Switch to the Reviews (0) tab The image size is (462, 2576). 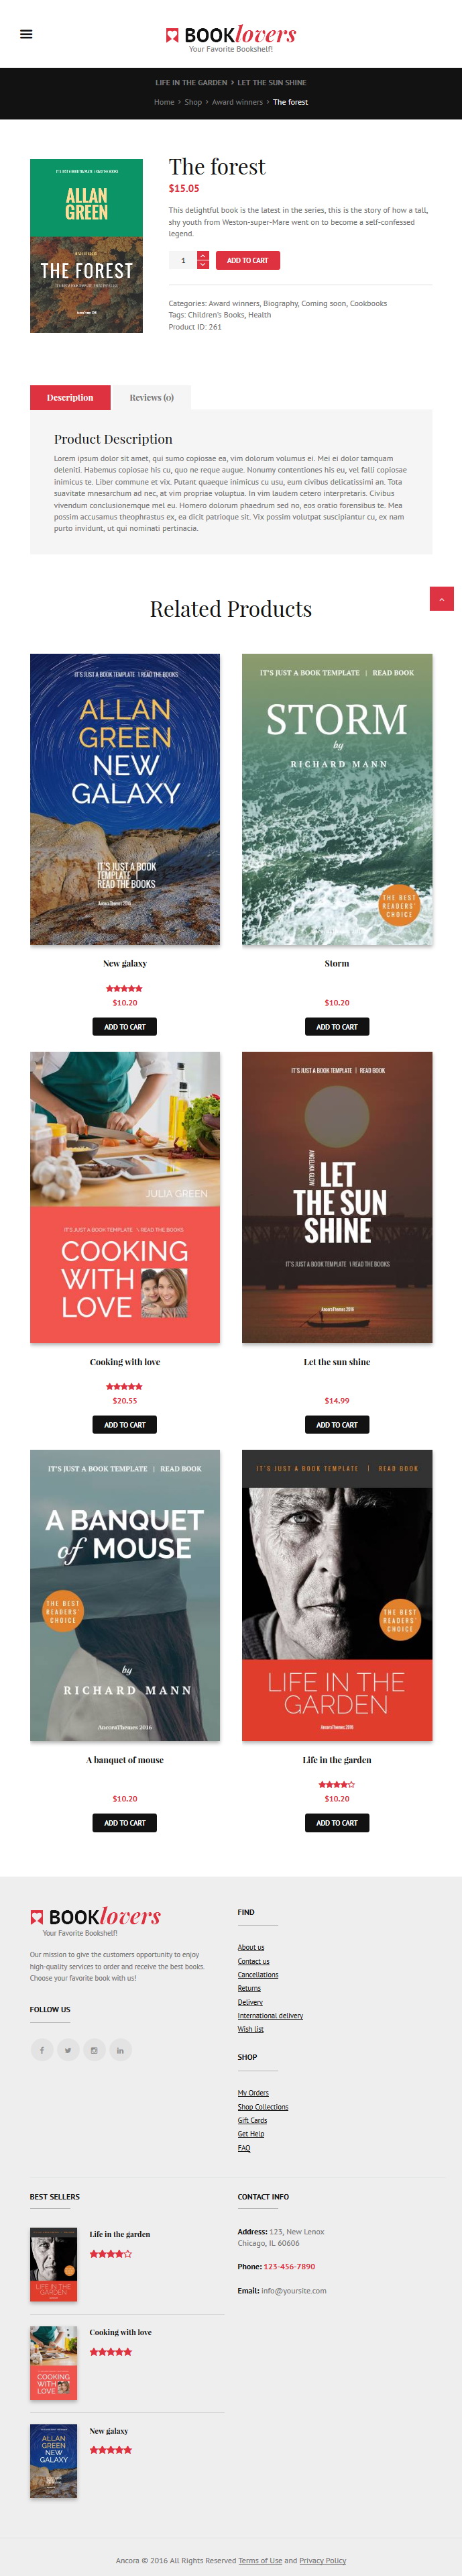[x=151, y=398]
